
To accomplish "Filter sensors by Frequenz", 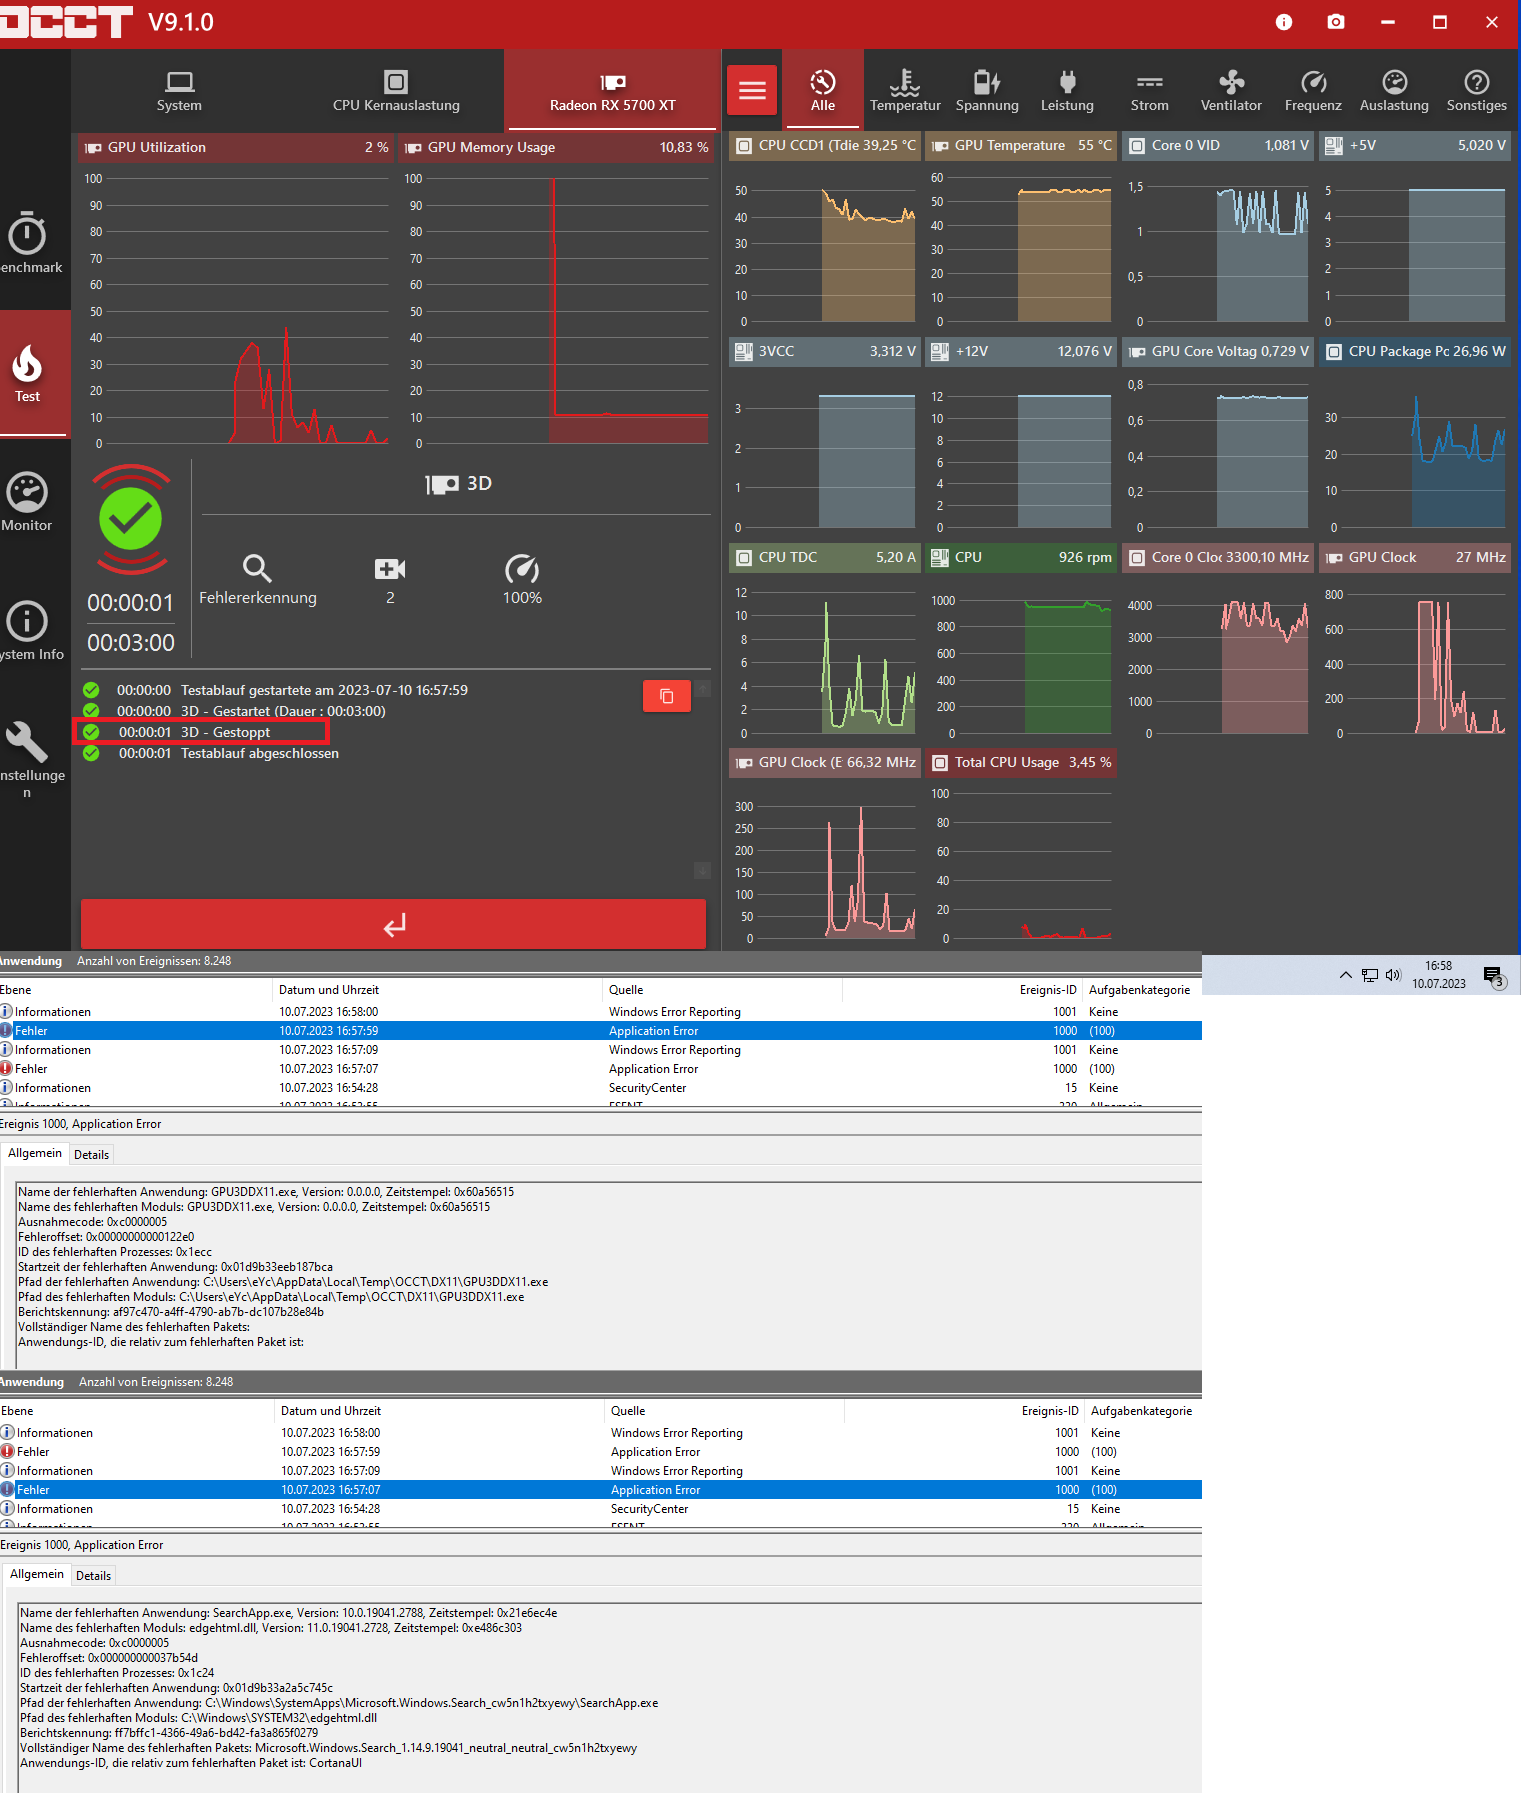I will [x=1313, y=91].
